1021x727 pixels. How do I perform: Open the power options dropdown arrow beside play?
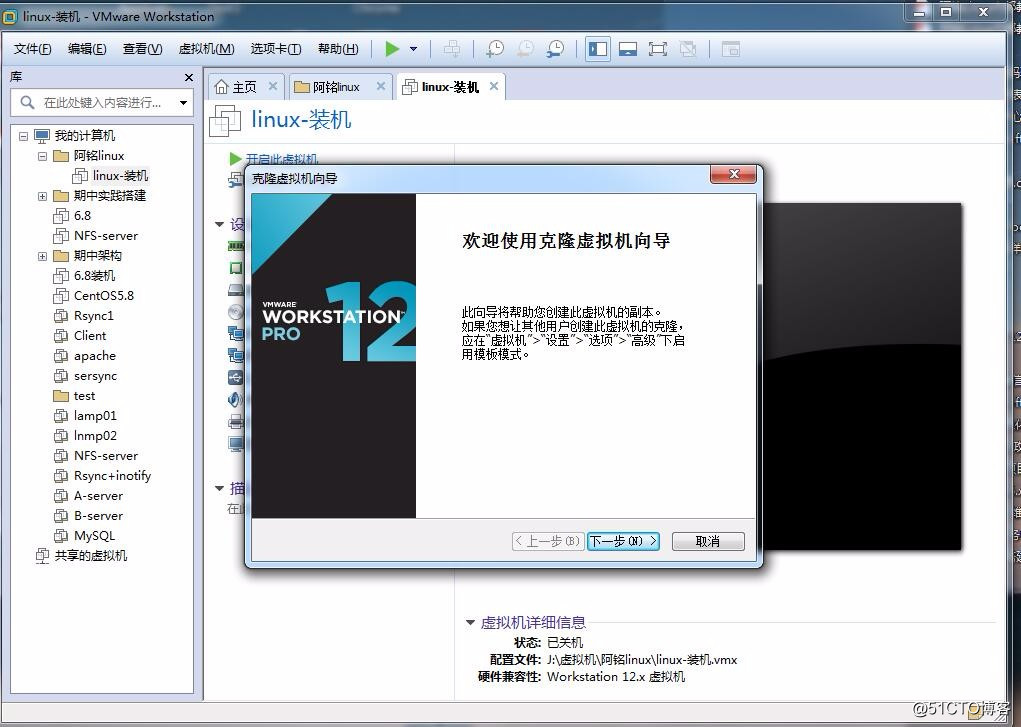[413, 49]
